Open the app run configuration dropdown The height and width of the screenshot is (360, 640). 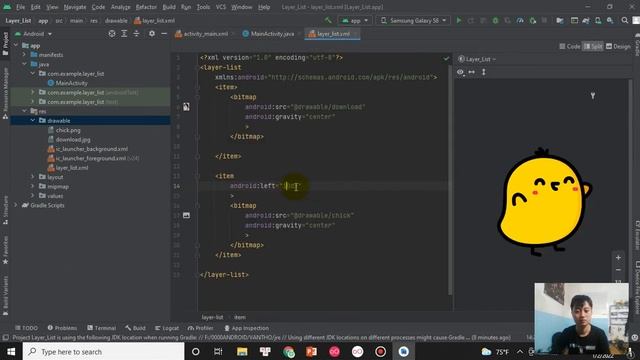[355, 20]
